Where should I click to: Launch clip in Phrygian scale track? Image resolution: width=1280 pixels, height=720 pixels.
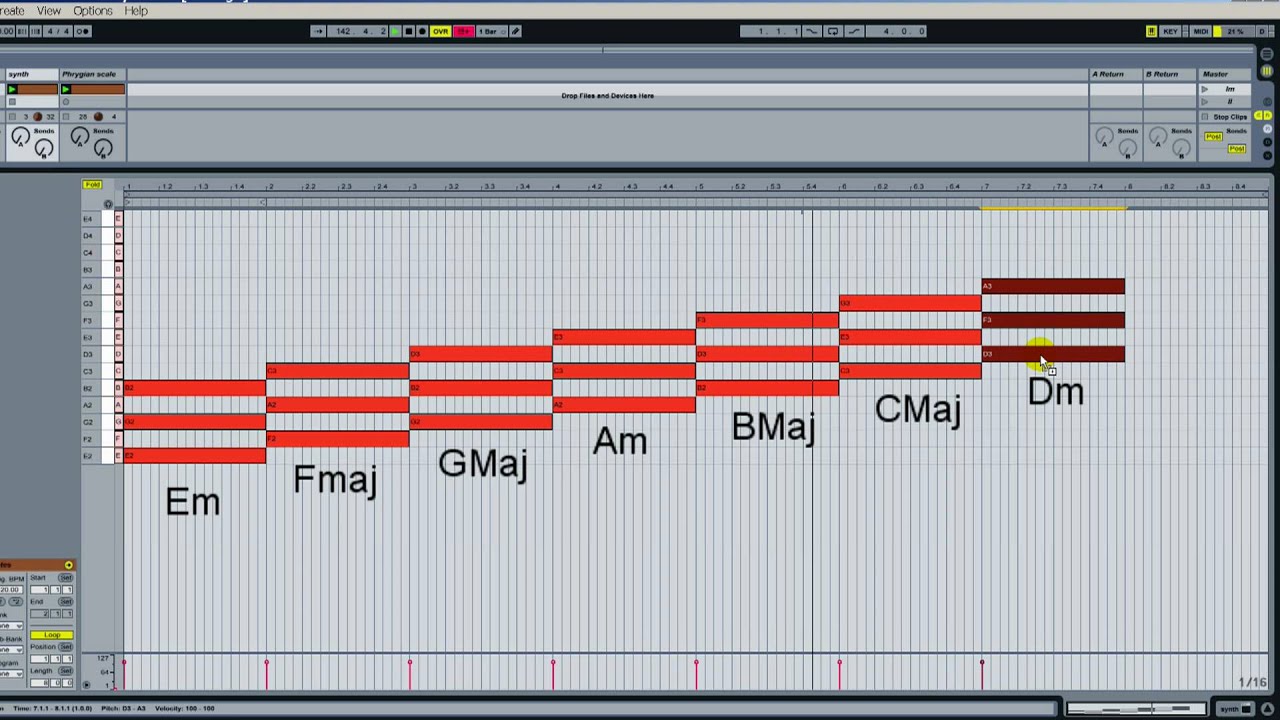66,90
